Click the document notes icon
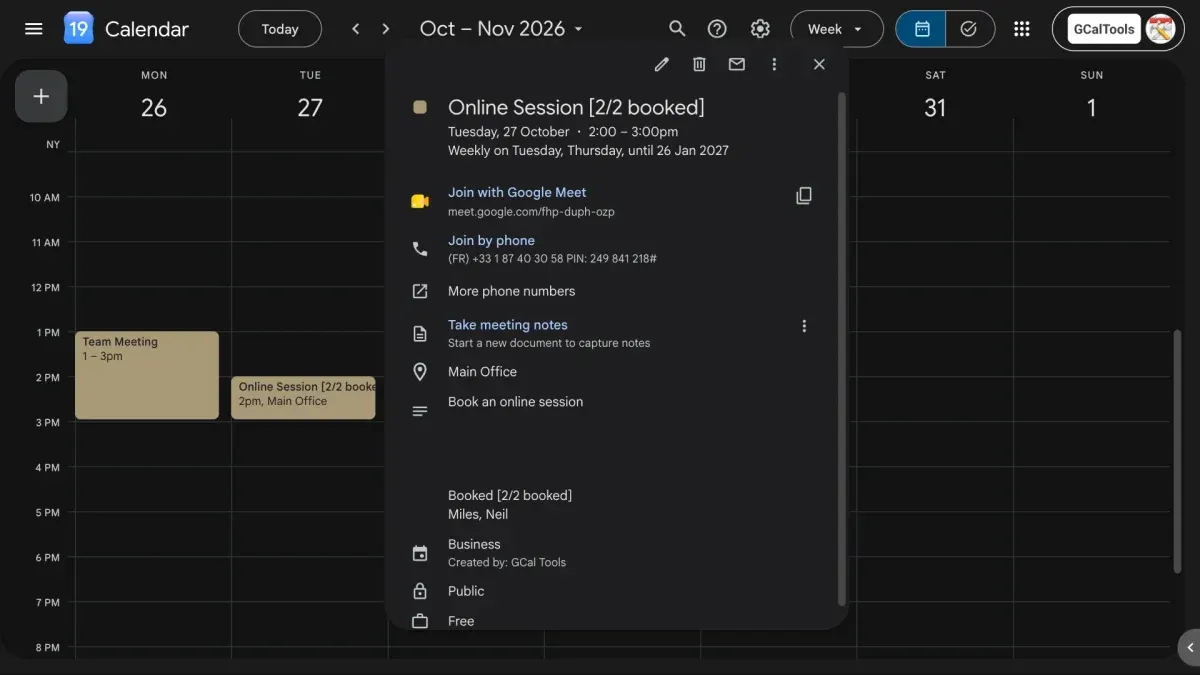The width and height of the screenshot is (1200, 675). (420, 333)
